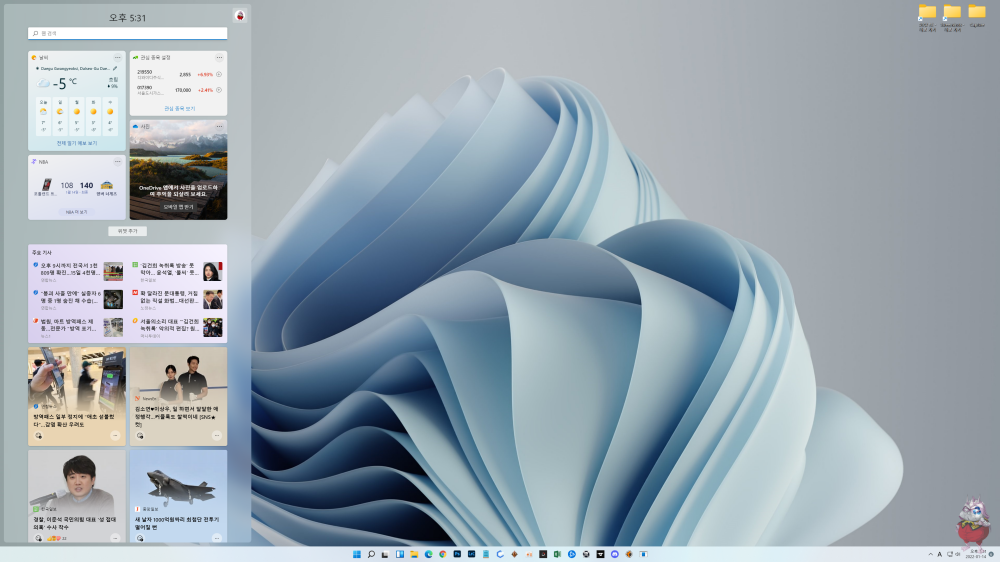1000x562 pixels.
Task: React to fighter jet news card emoji button
Action: coord(140,538)
